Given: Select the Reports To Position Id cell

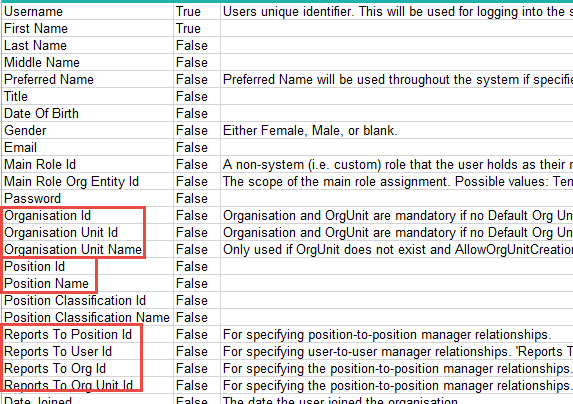Looking at the screenshot, I should (88, 334).
